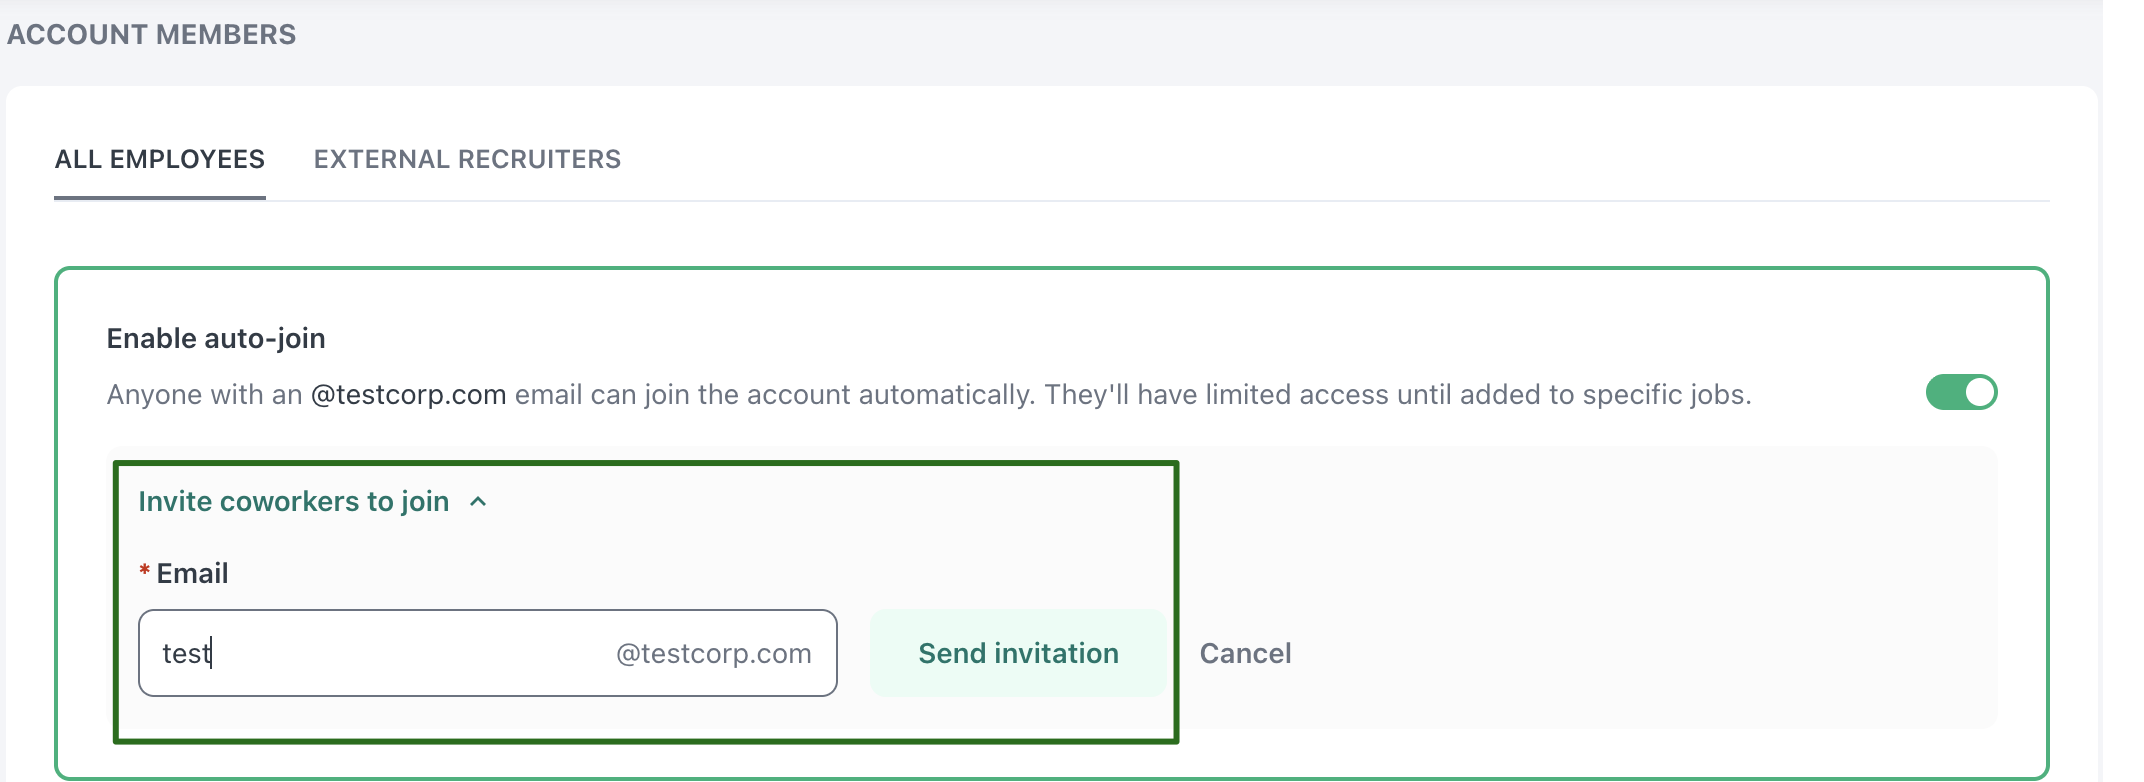Screen dimensions: 2144x782
Task: Click the bold @testcorp.com domain in the description
Action: [x=408, y=395]
